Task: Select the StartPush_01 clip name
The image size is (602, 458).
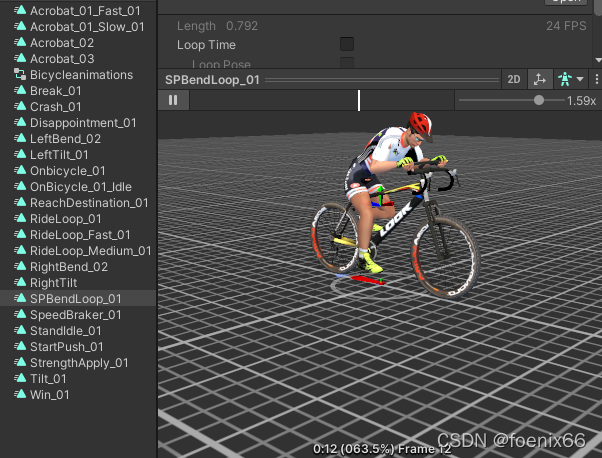Action: point(67,347)
